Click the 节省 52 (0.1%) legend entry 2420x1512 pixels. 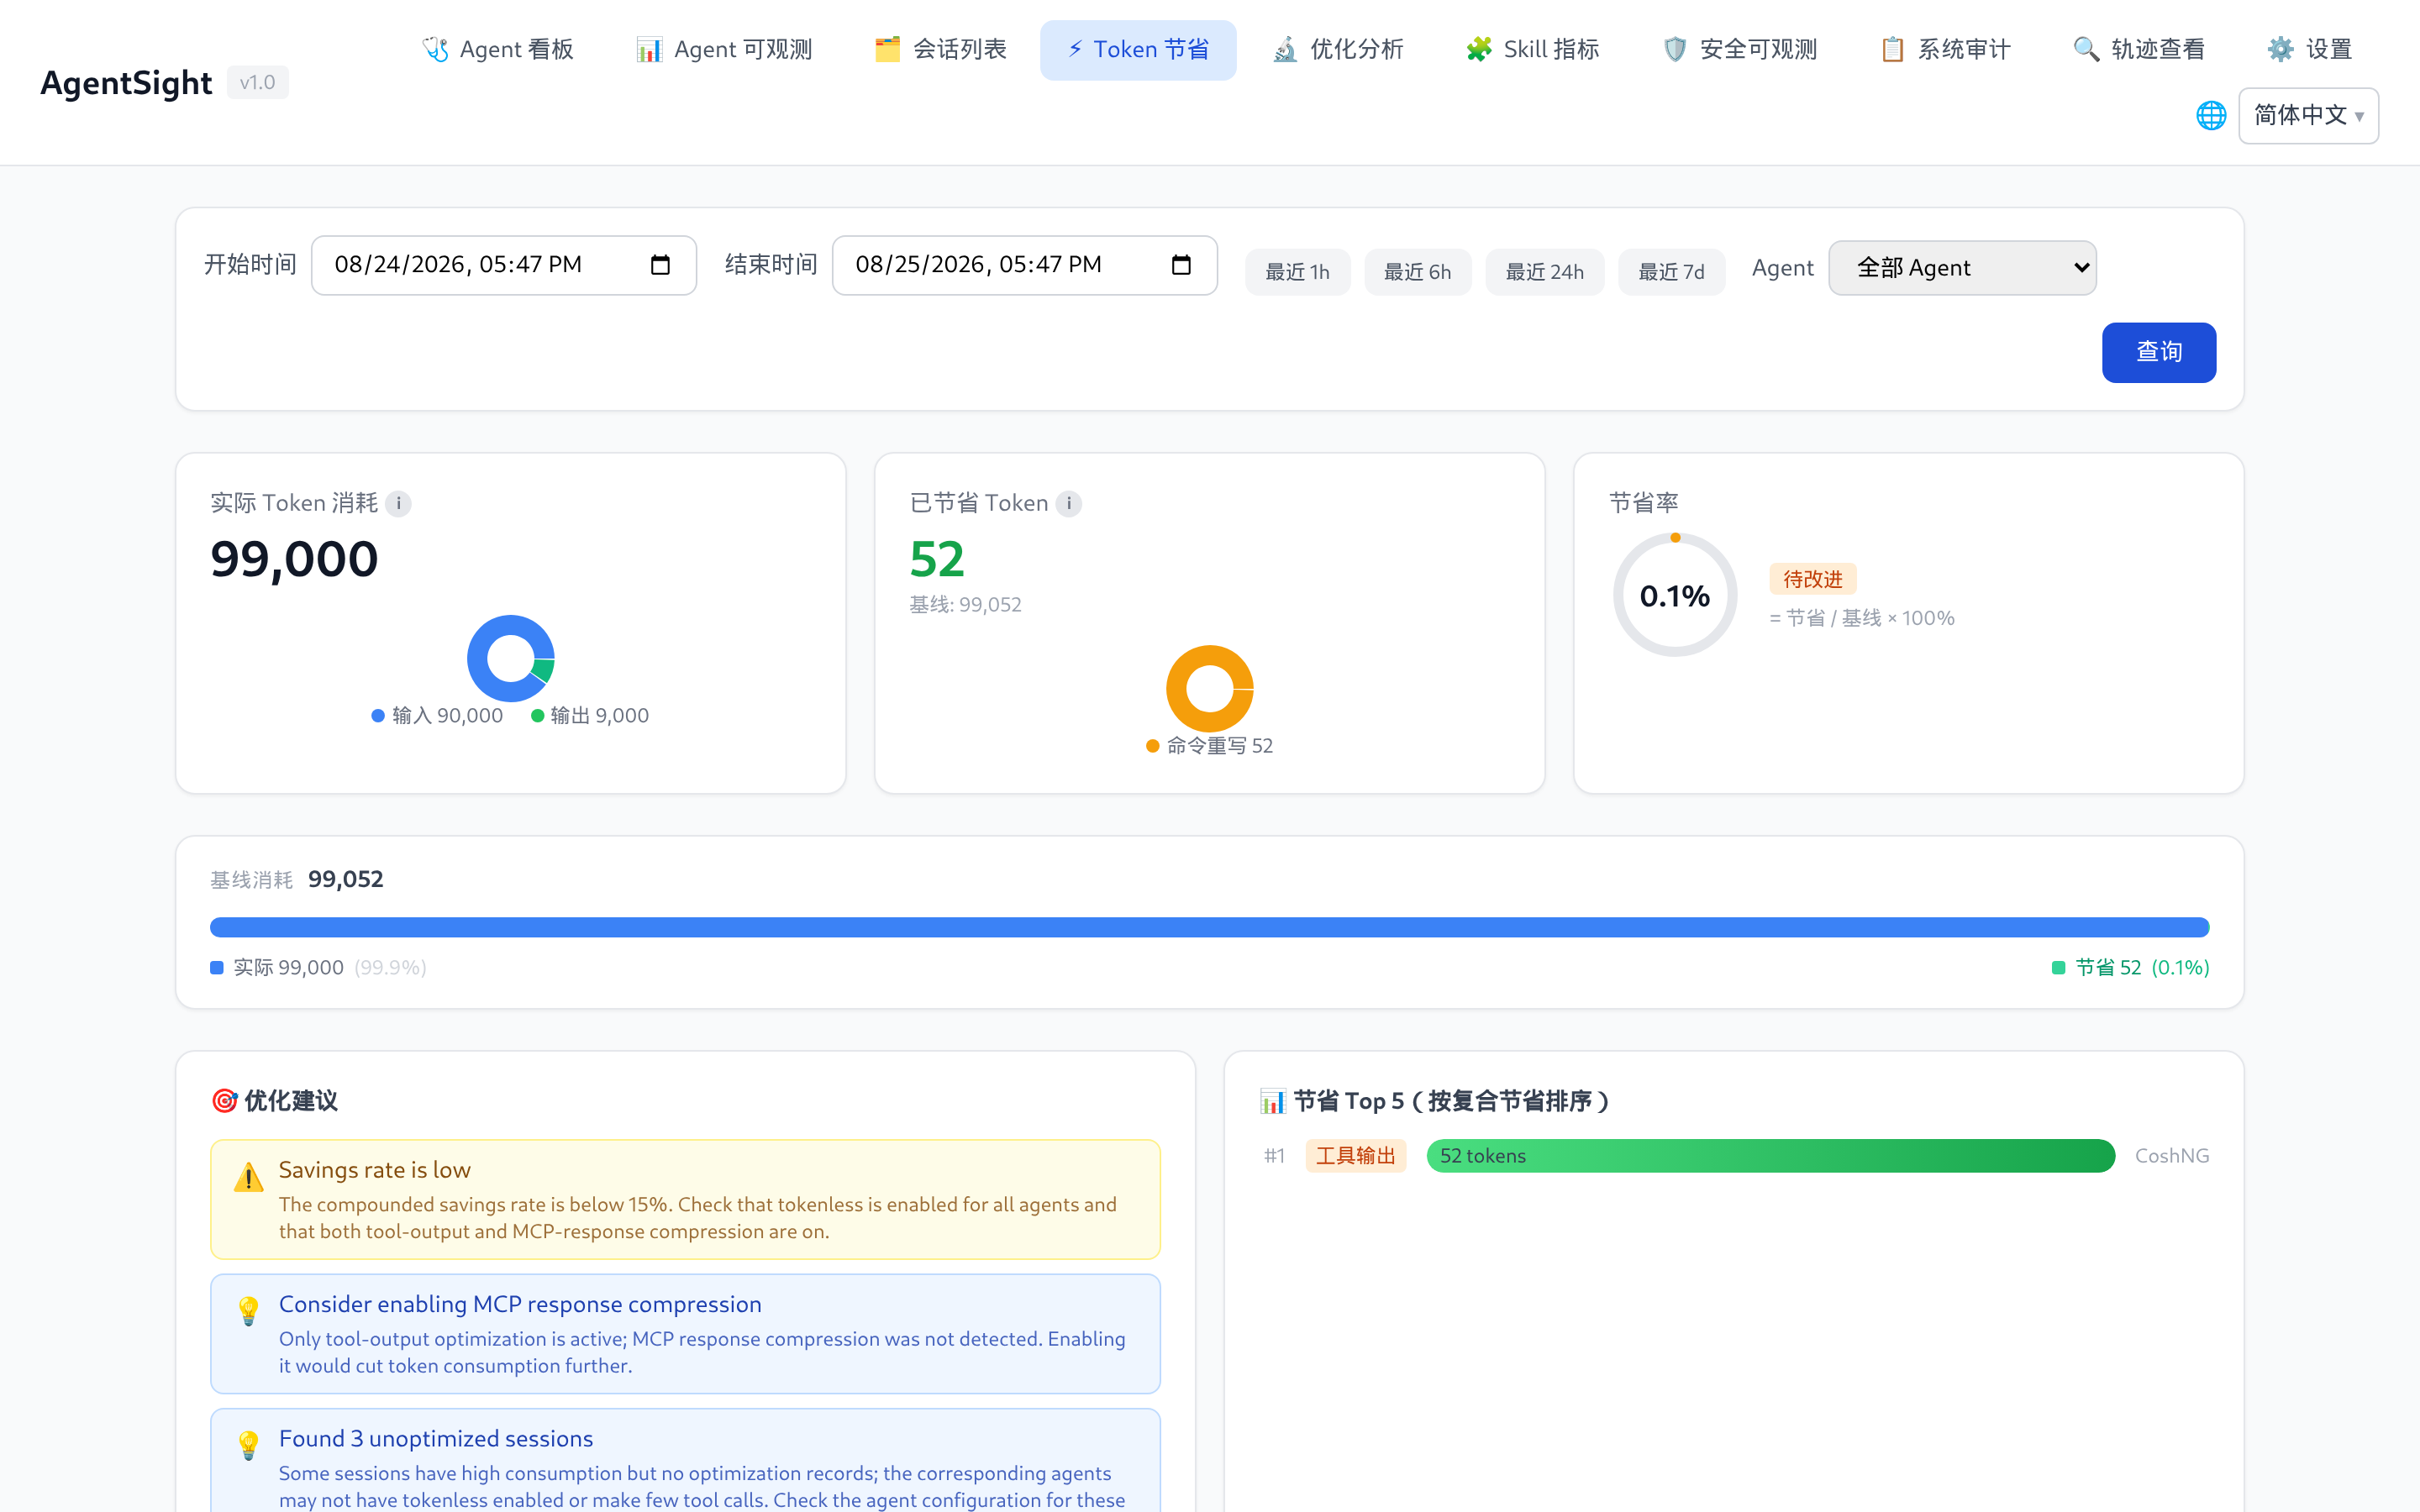pyautogui.click(x=2130, y=967)
